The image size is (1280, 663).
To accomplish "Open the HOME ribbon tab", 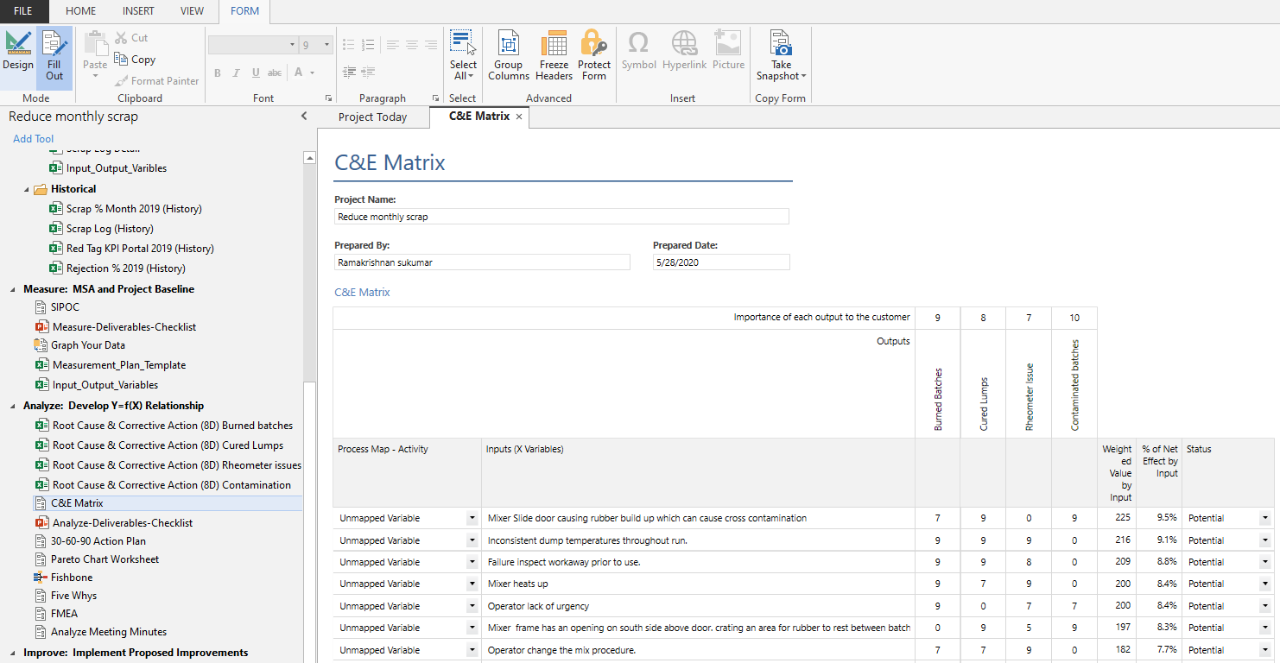I will pos(81,11).
